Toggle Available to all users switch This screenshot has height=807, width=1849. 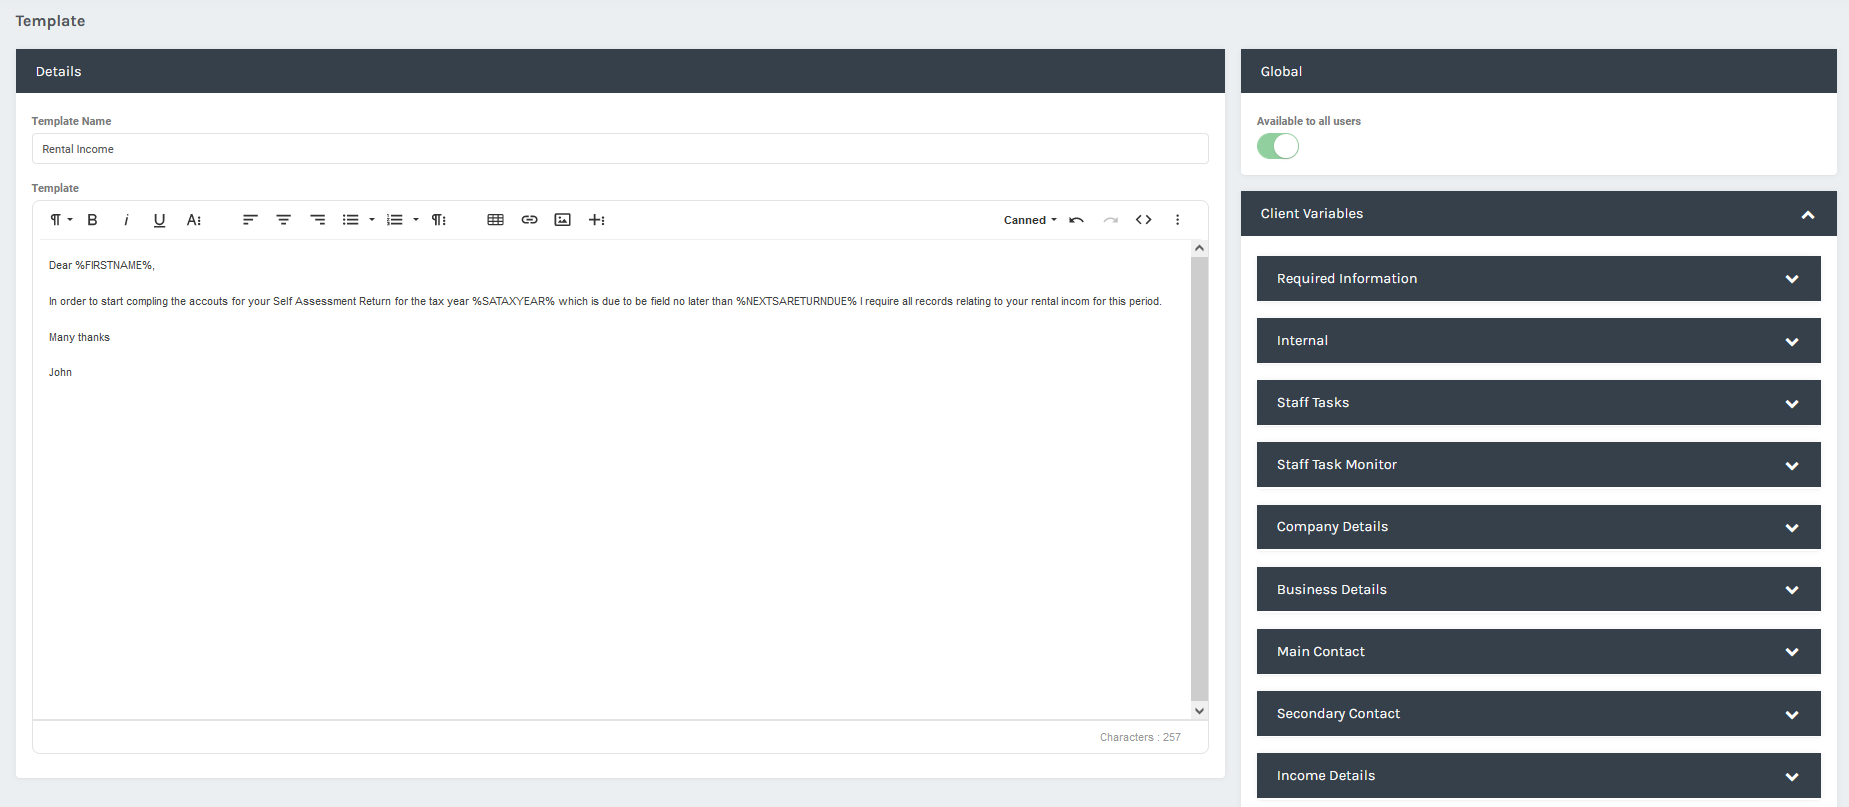pos(1278,146)
